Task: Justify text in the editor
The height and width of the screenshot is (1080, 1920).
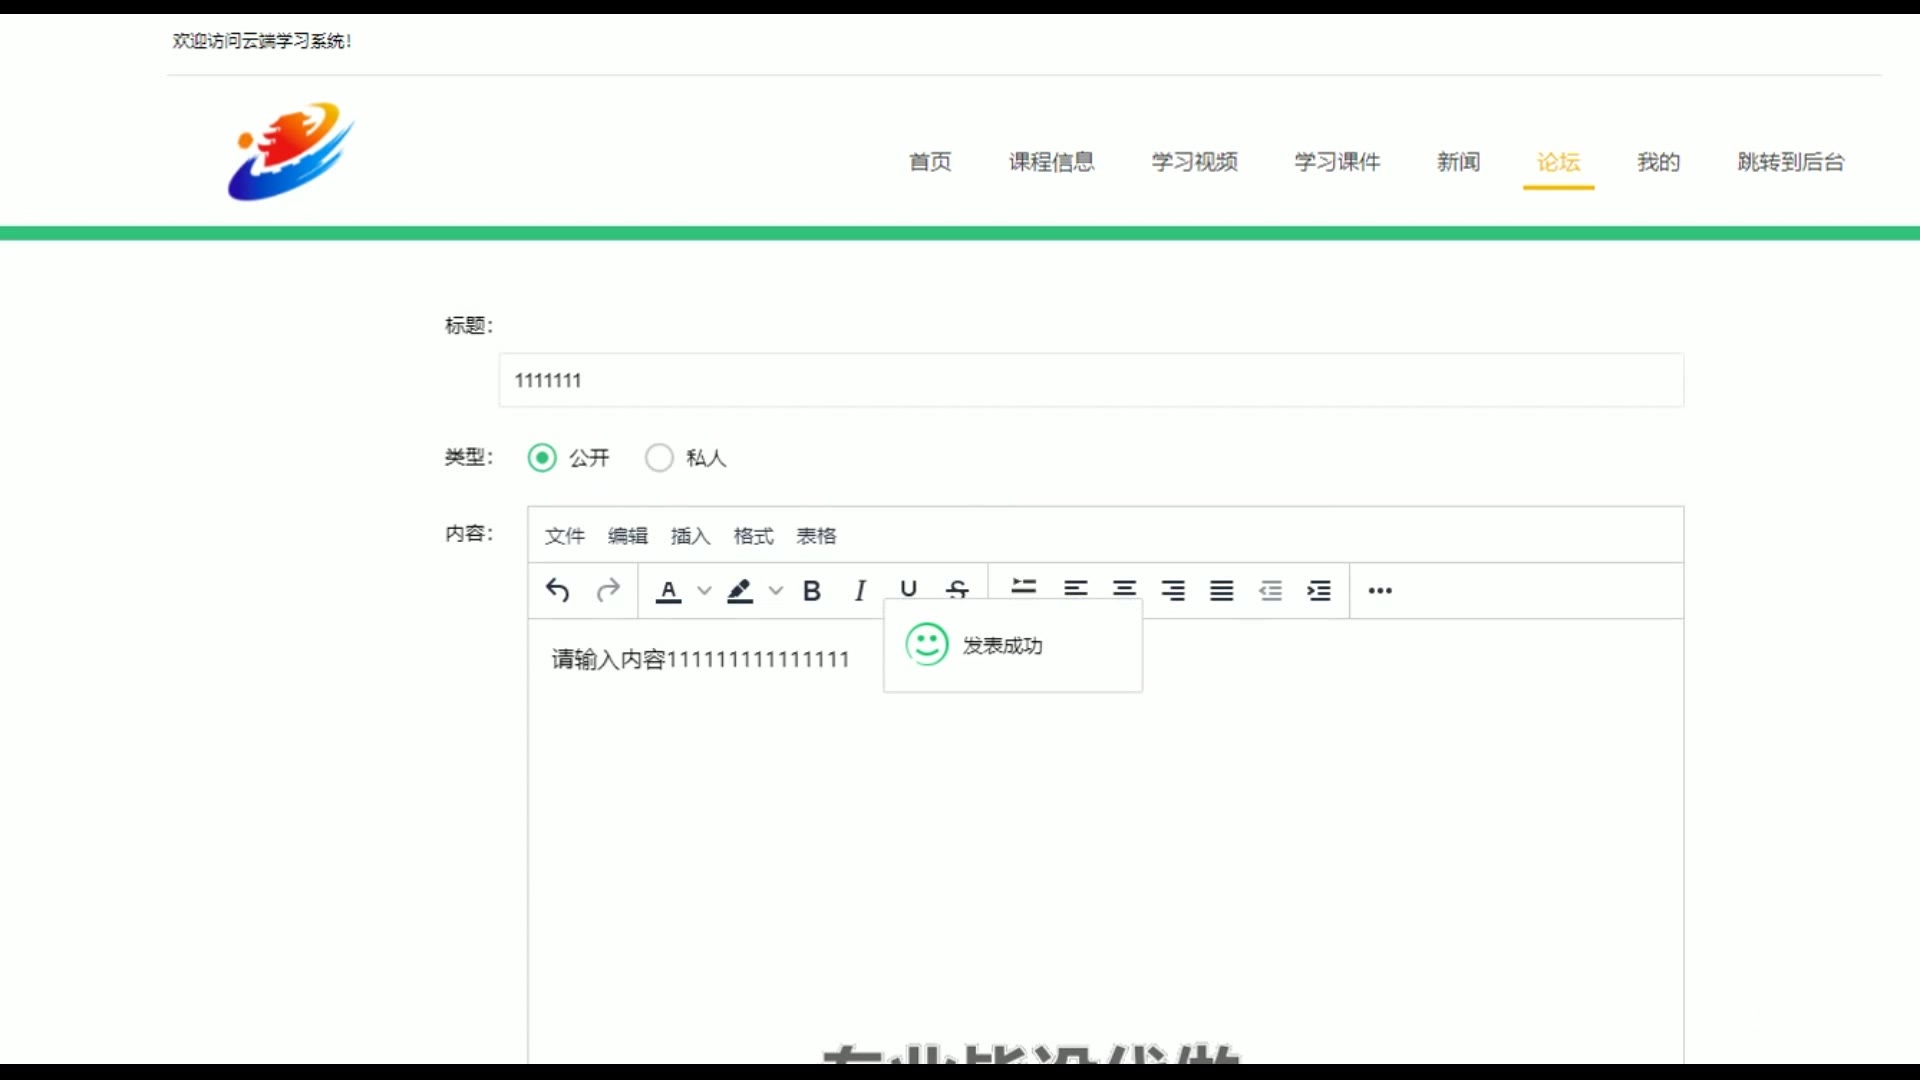Action: [1221, 590]
